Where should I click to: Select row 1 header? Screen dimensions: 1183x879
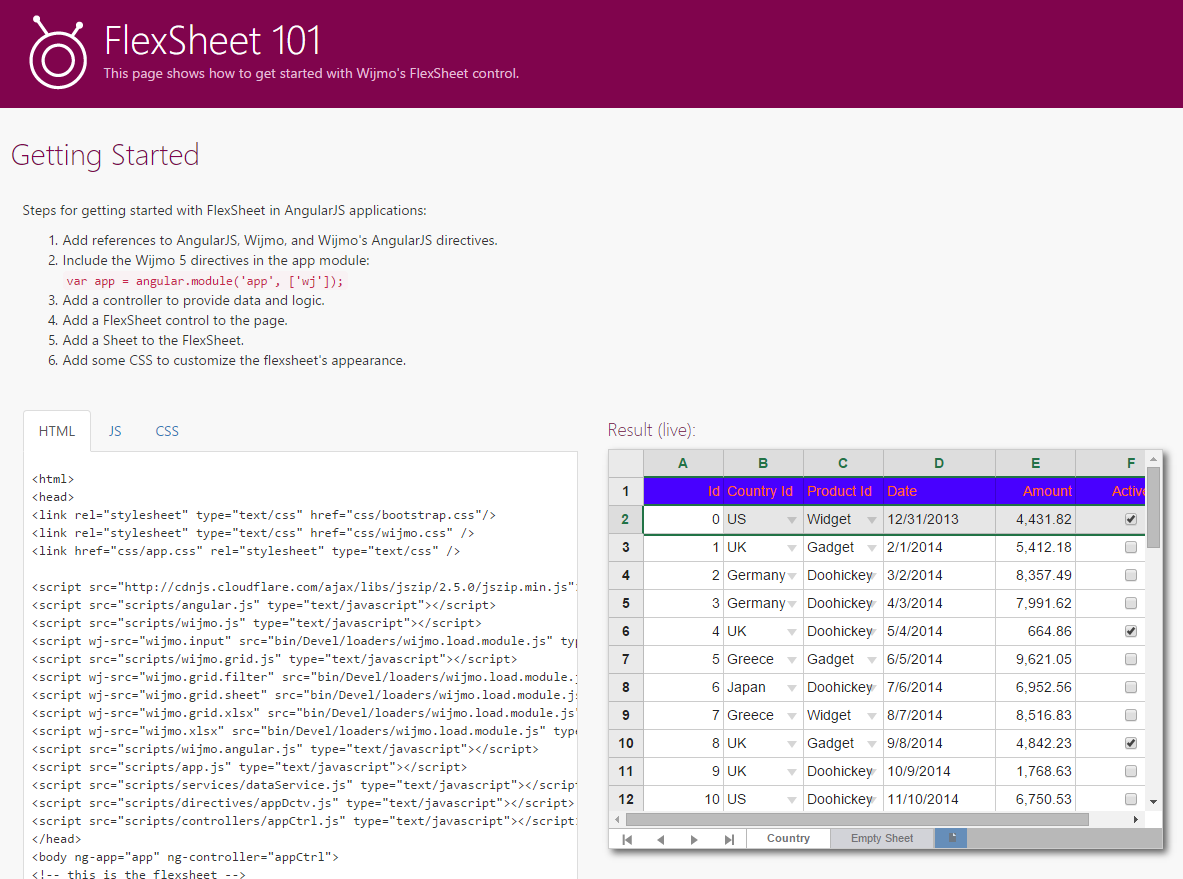pyautogui.click(x=625, y=491)
